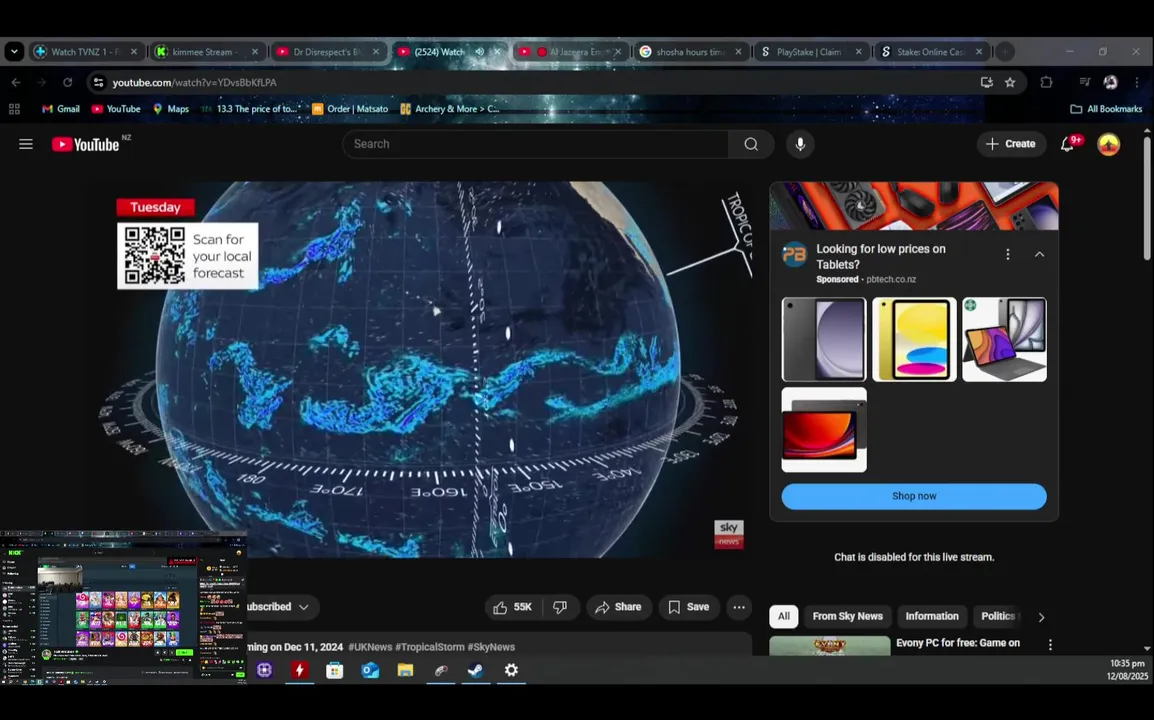Switch to the Watch TVNZ 1 tab

pyautogui.click(x=85, y=52)
